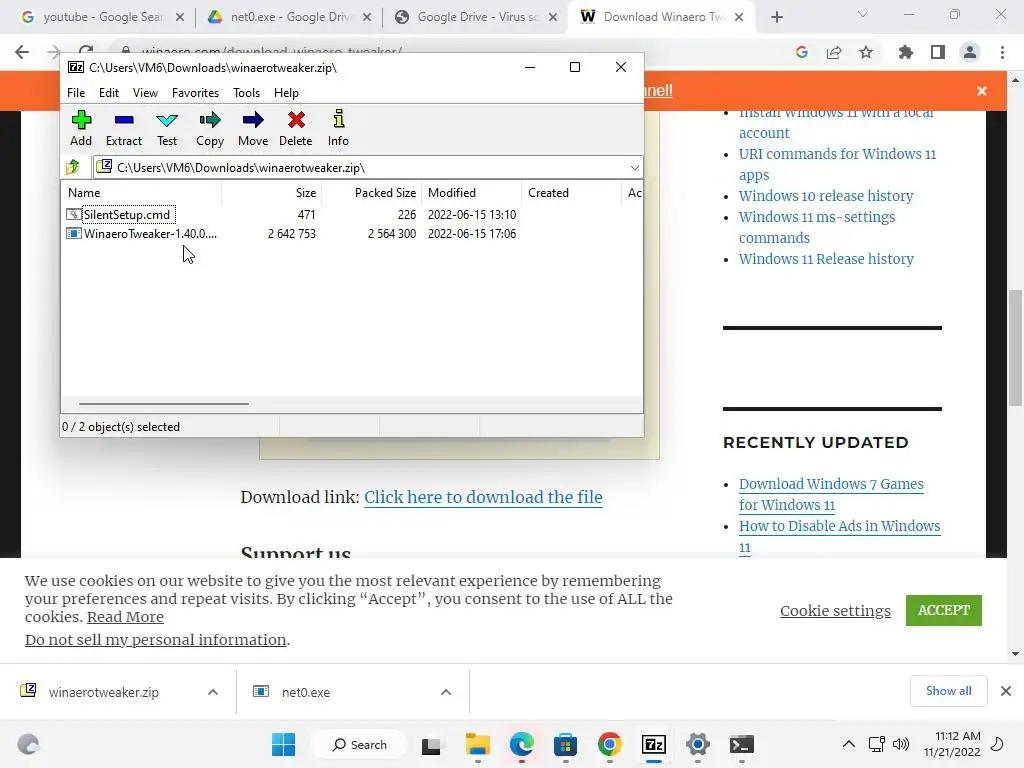Open Windows 10 release history link
This screenshot has height=768, width=1024.
tap(825, 196)
